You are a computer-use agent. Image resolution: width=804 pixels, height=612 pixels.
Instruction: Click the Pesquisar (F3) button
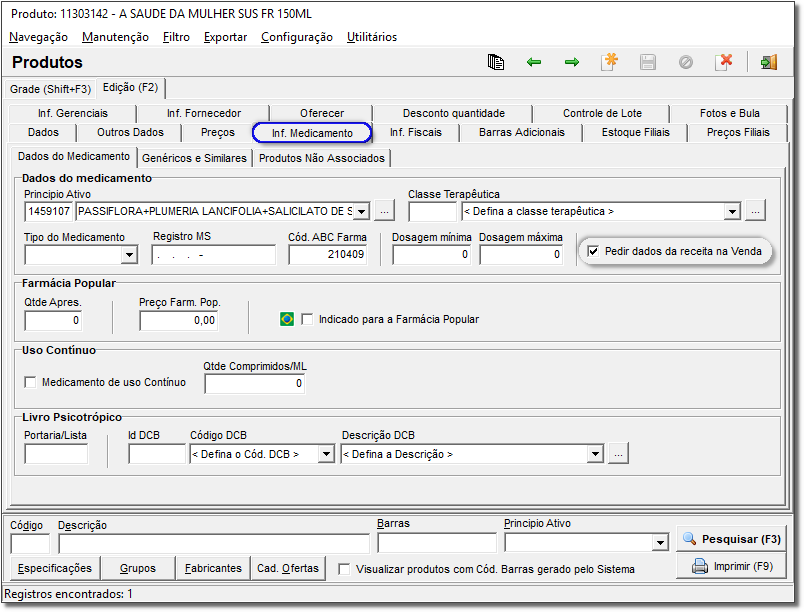point(731,539)
